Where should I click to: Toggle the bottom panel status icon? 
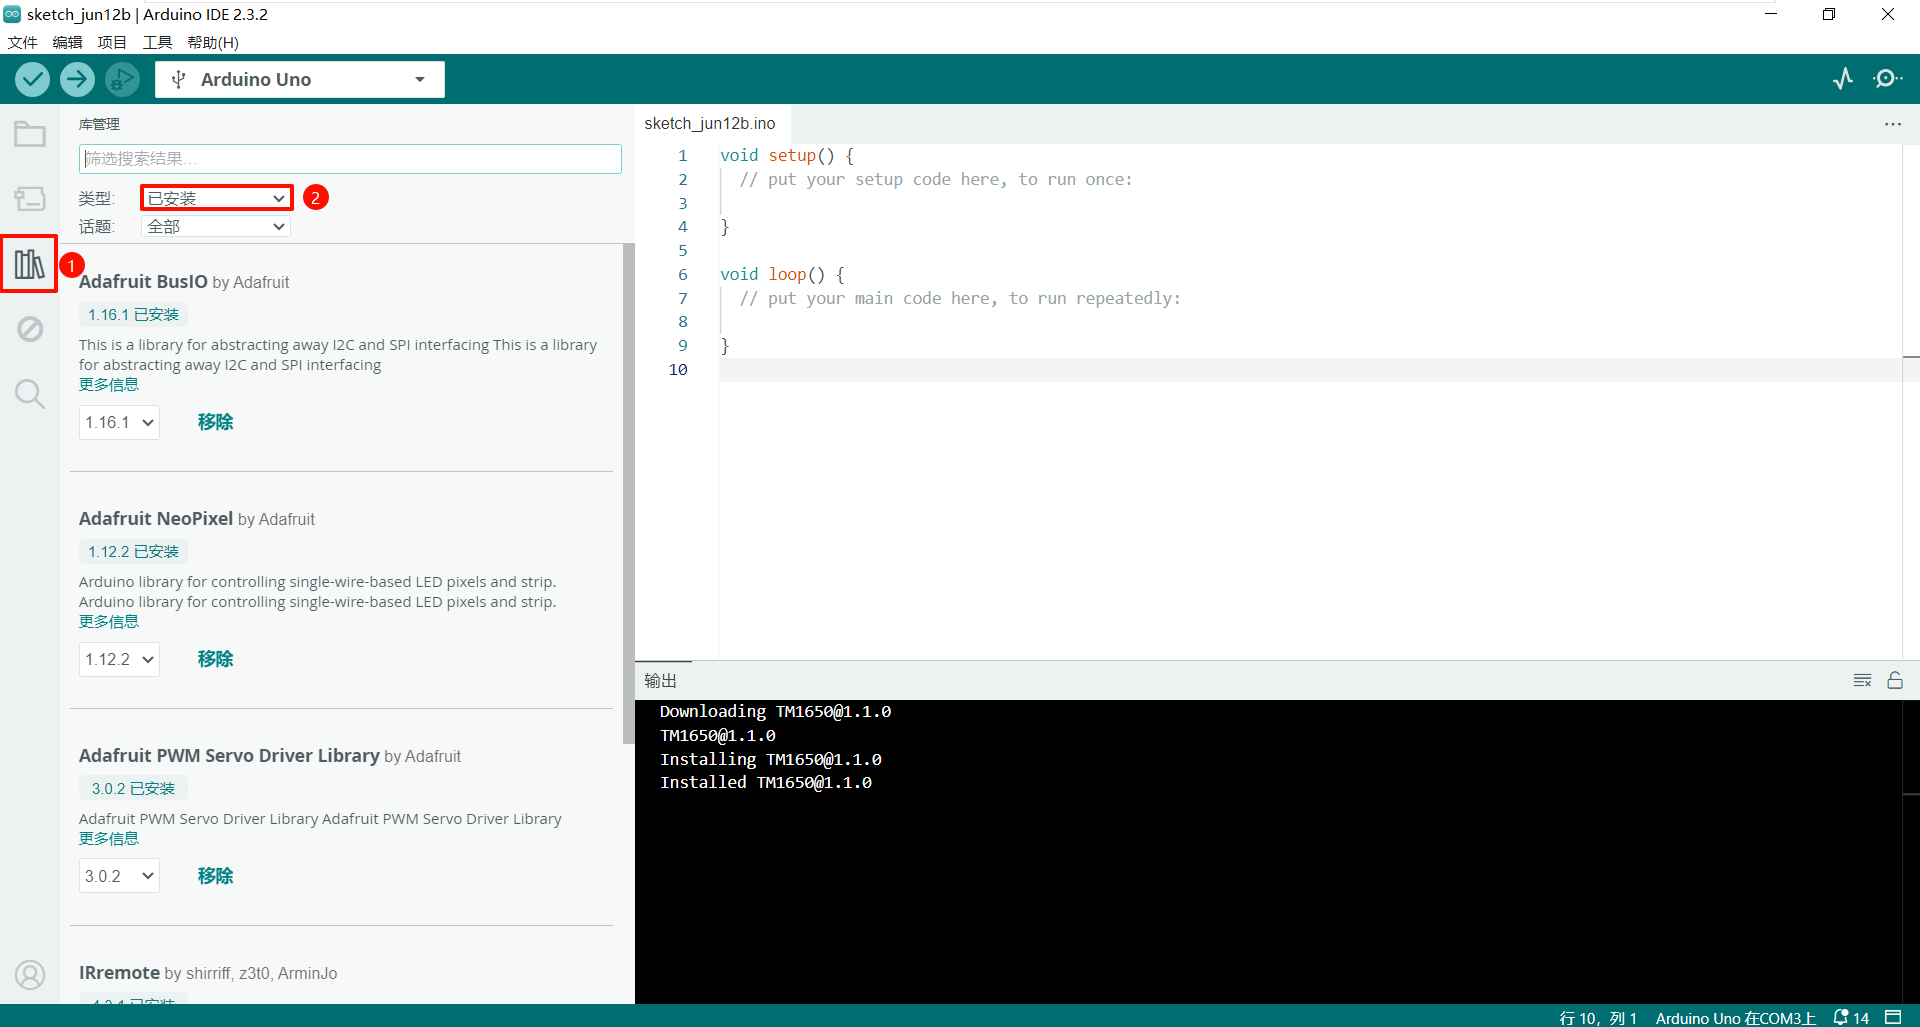(x=1893, y=1017)
